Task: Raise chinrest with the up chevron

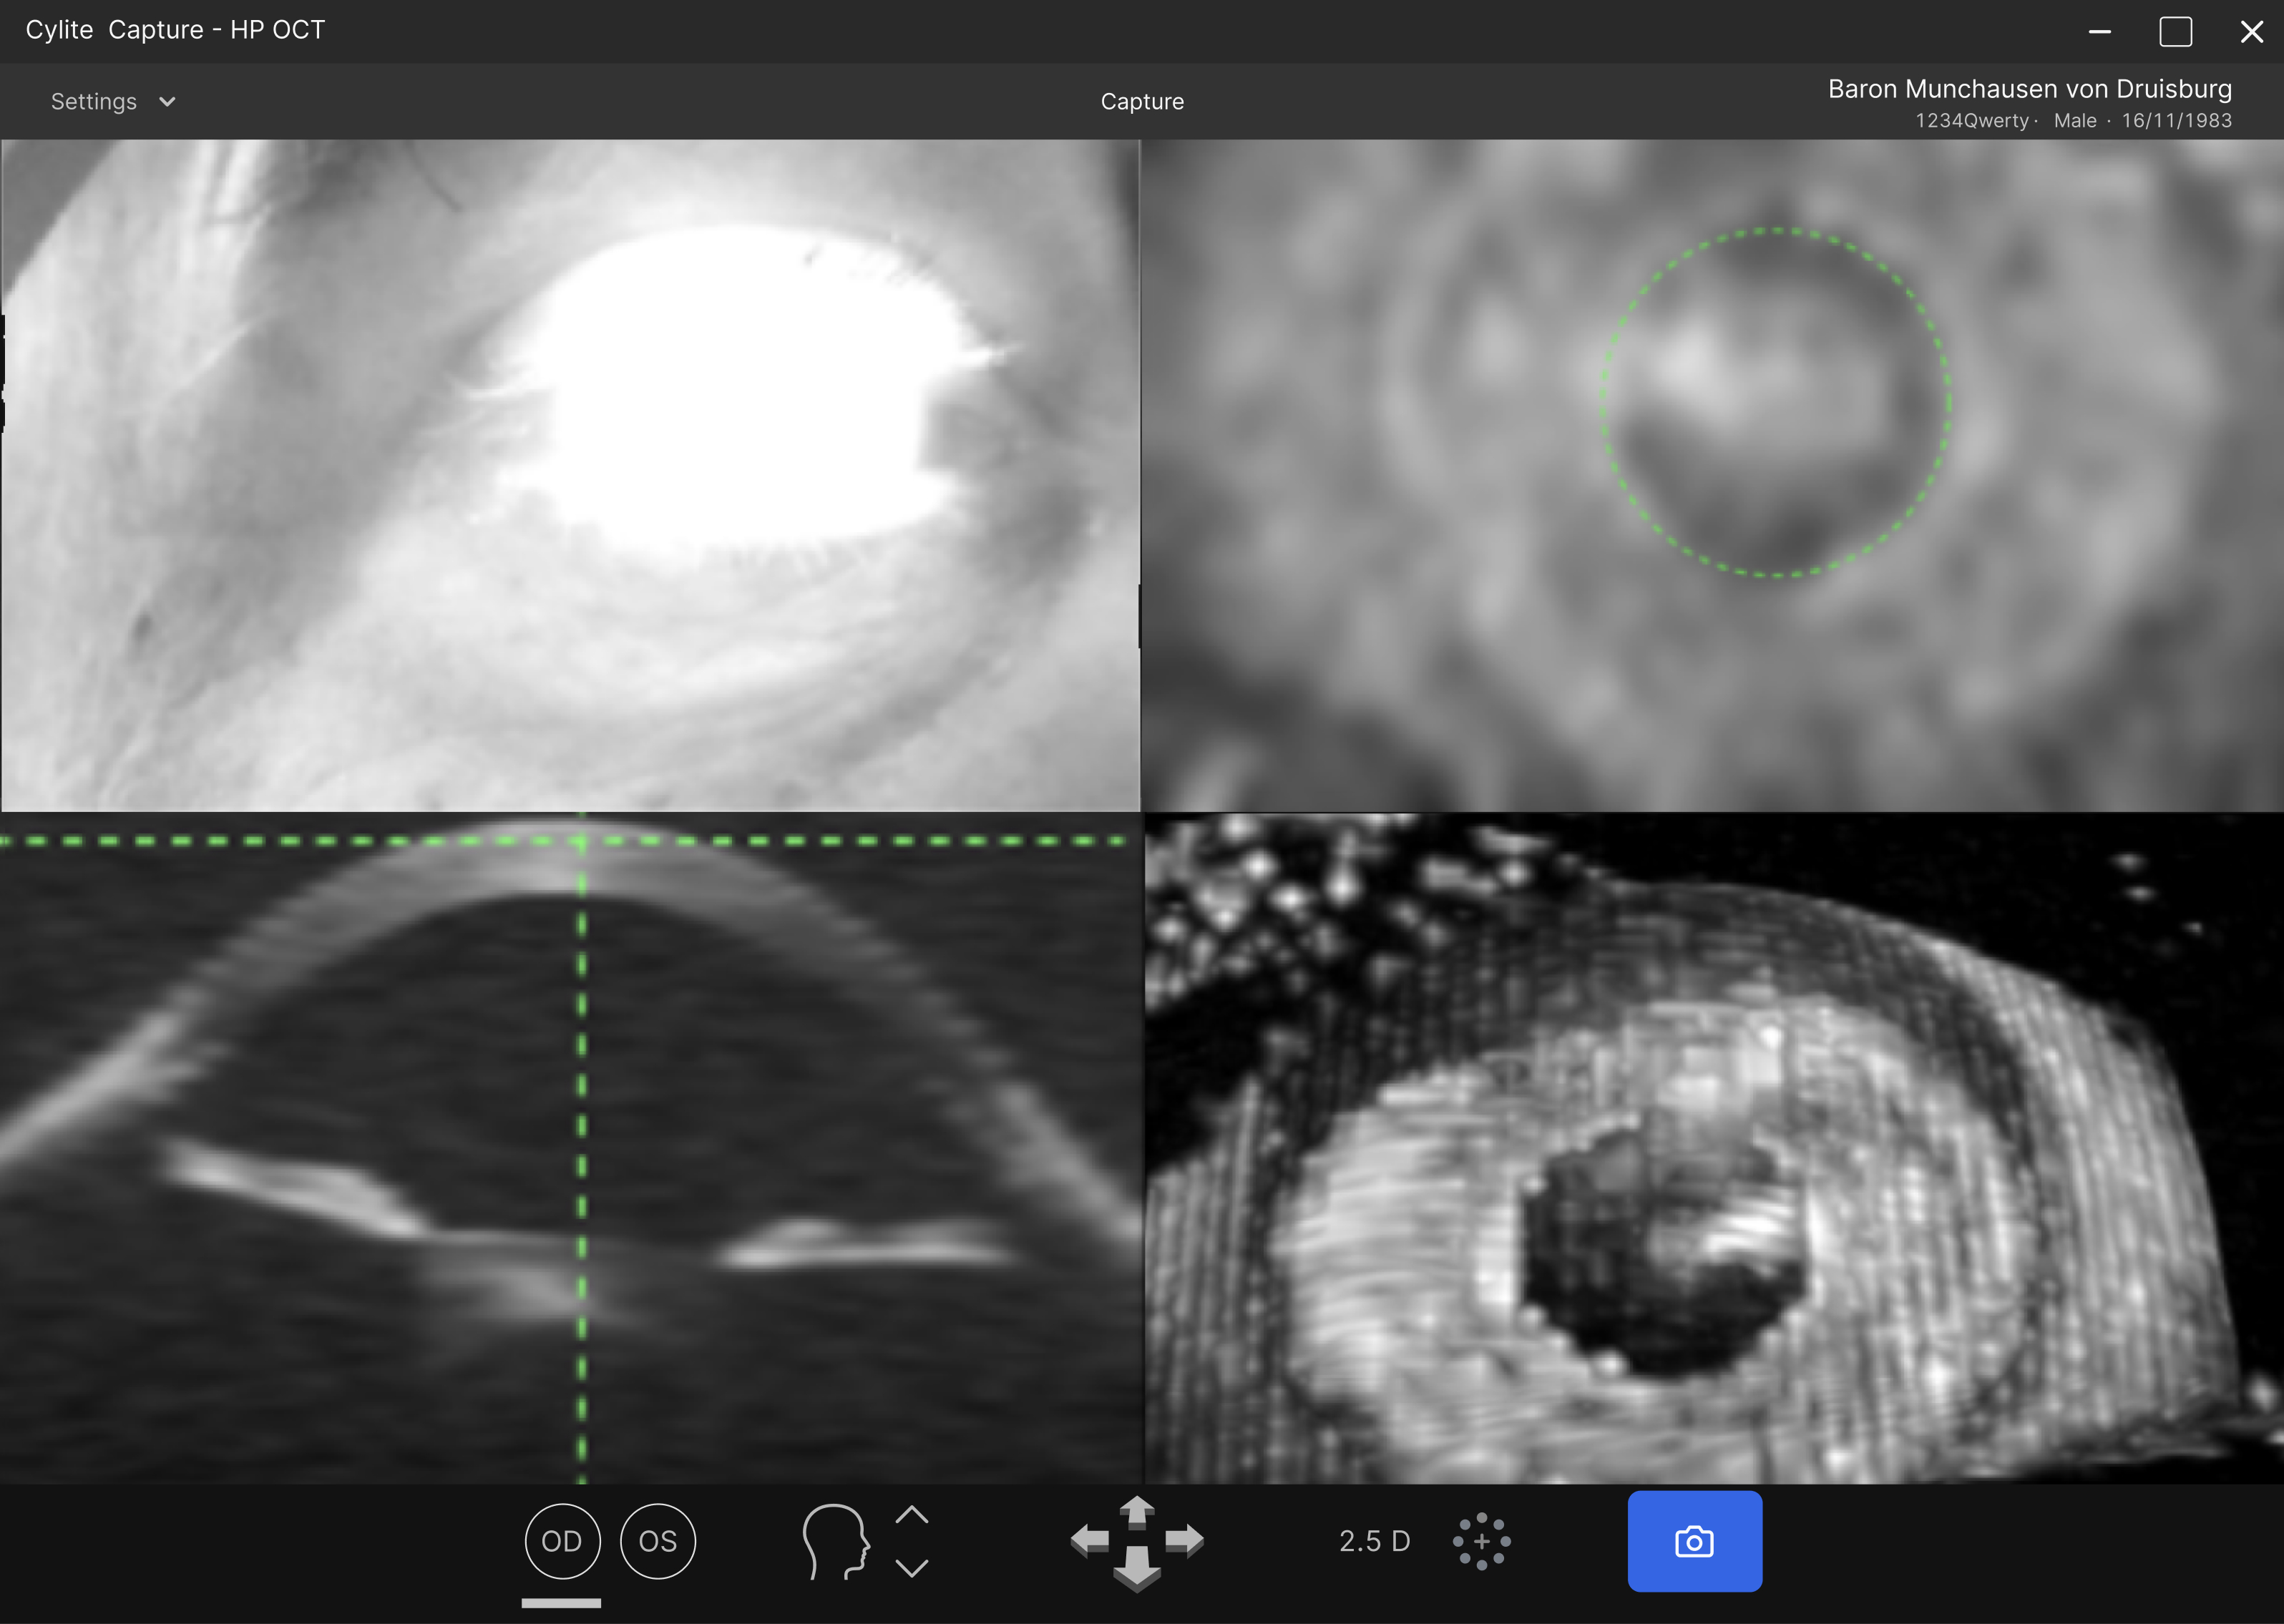Action: (x=911, y=1515)
